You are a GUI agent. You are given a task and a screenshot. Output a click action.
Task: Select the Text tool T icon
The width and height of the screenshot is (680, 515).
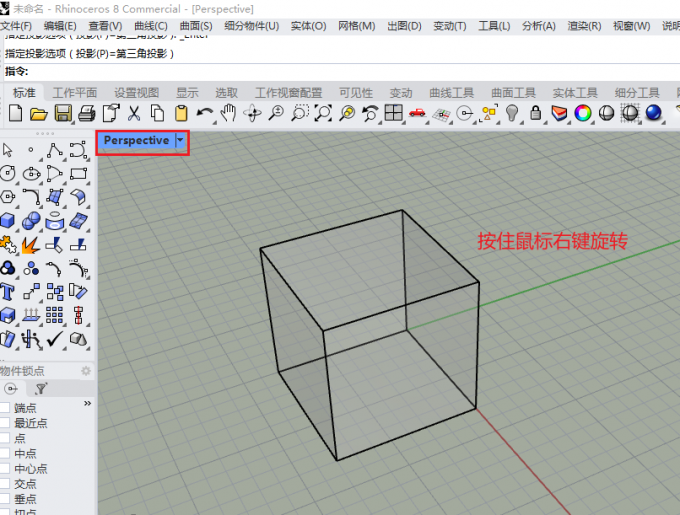pos(7,292)
